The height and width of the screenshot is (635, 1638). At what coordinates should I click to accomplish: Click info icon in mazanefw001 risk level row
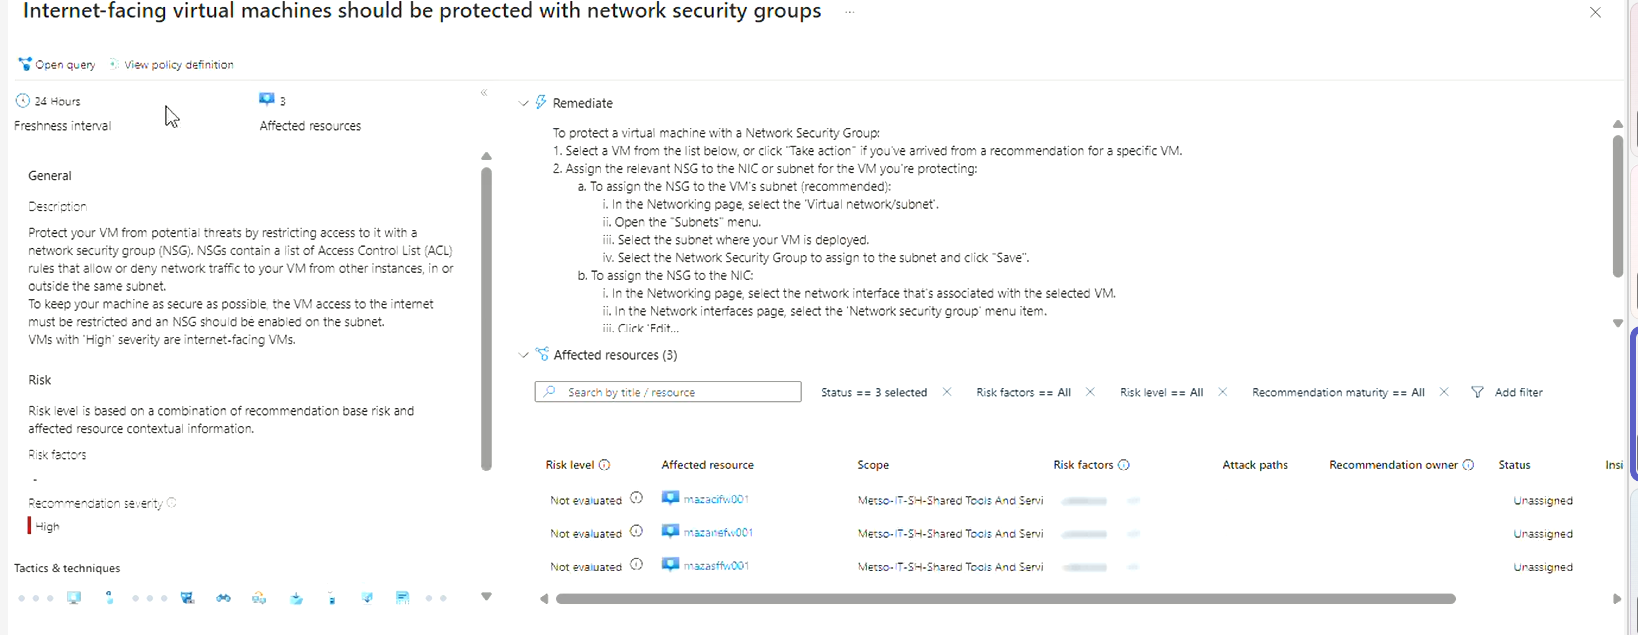tap(636, 532)
